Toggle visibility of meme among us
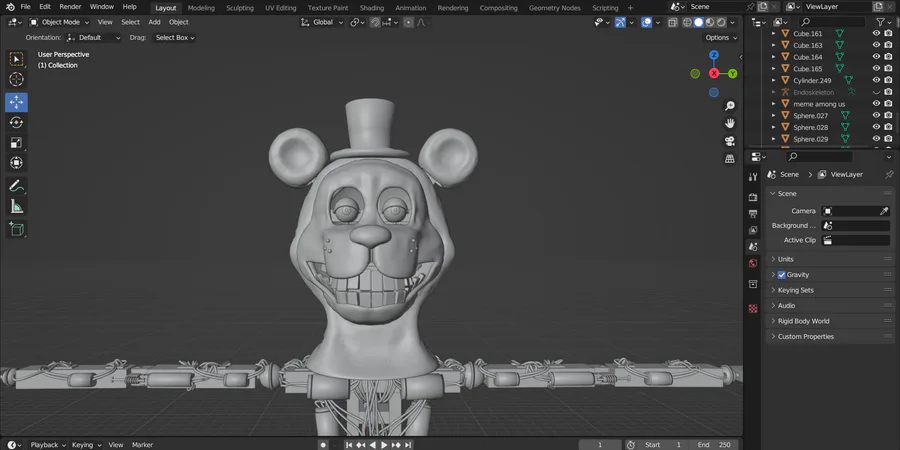The image size is (900, 450). 876,104
